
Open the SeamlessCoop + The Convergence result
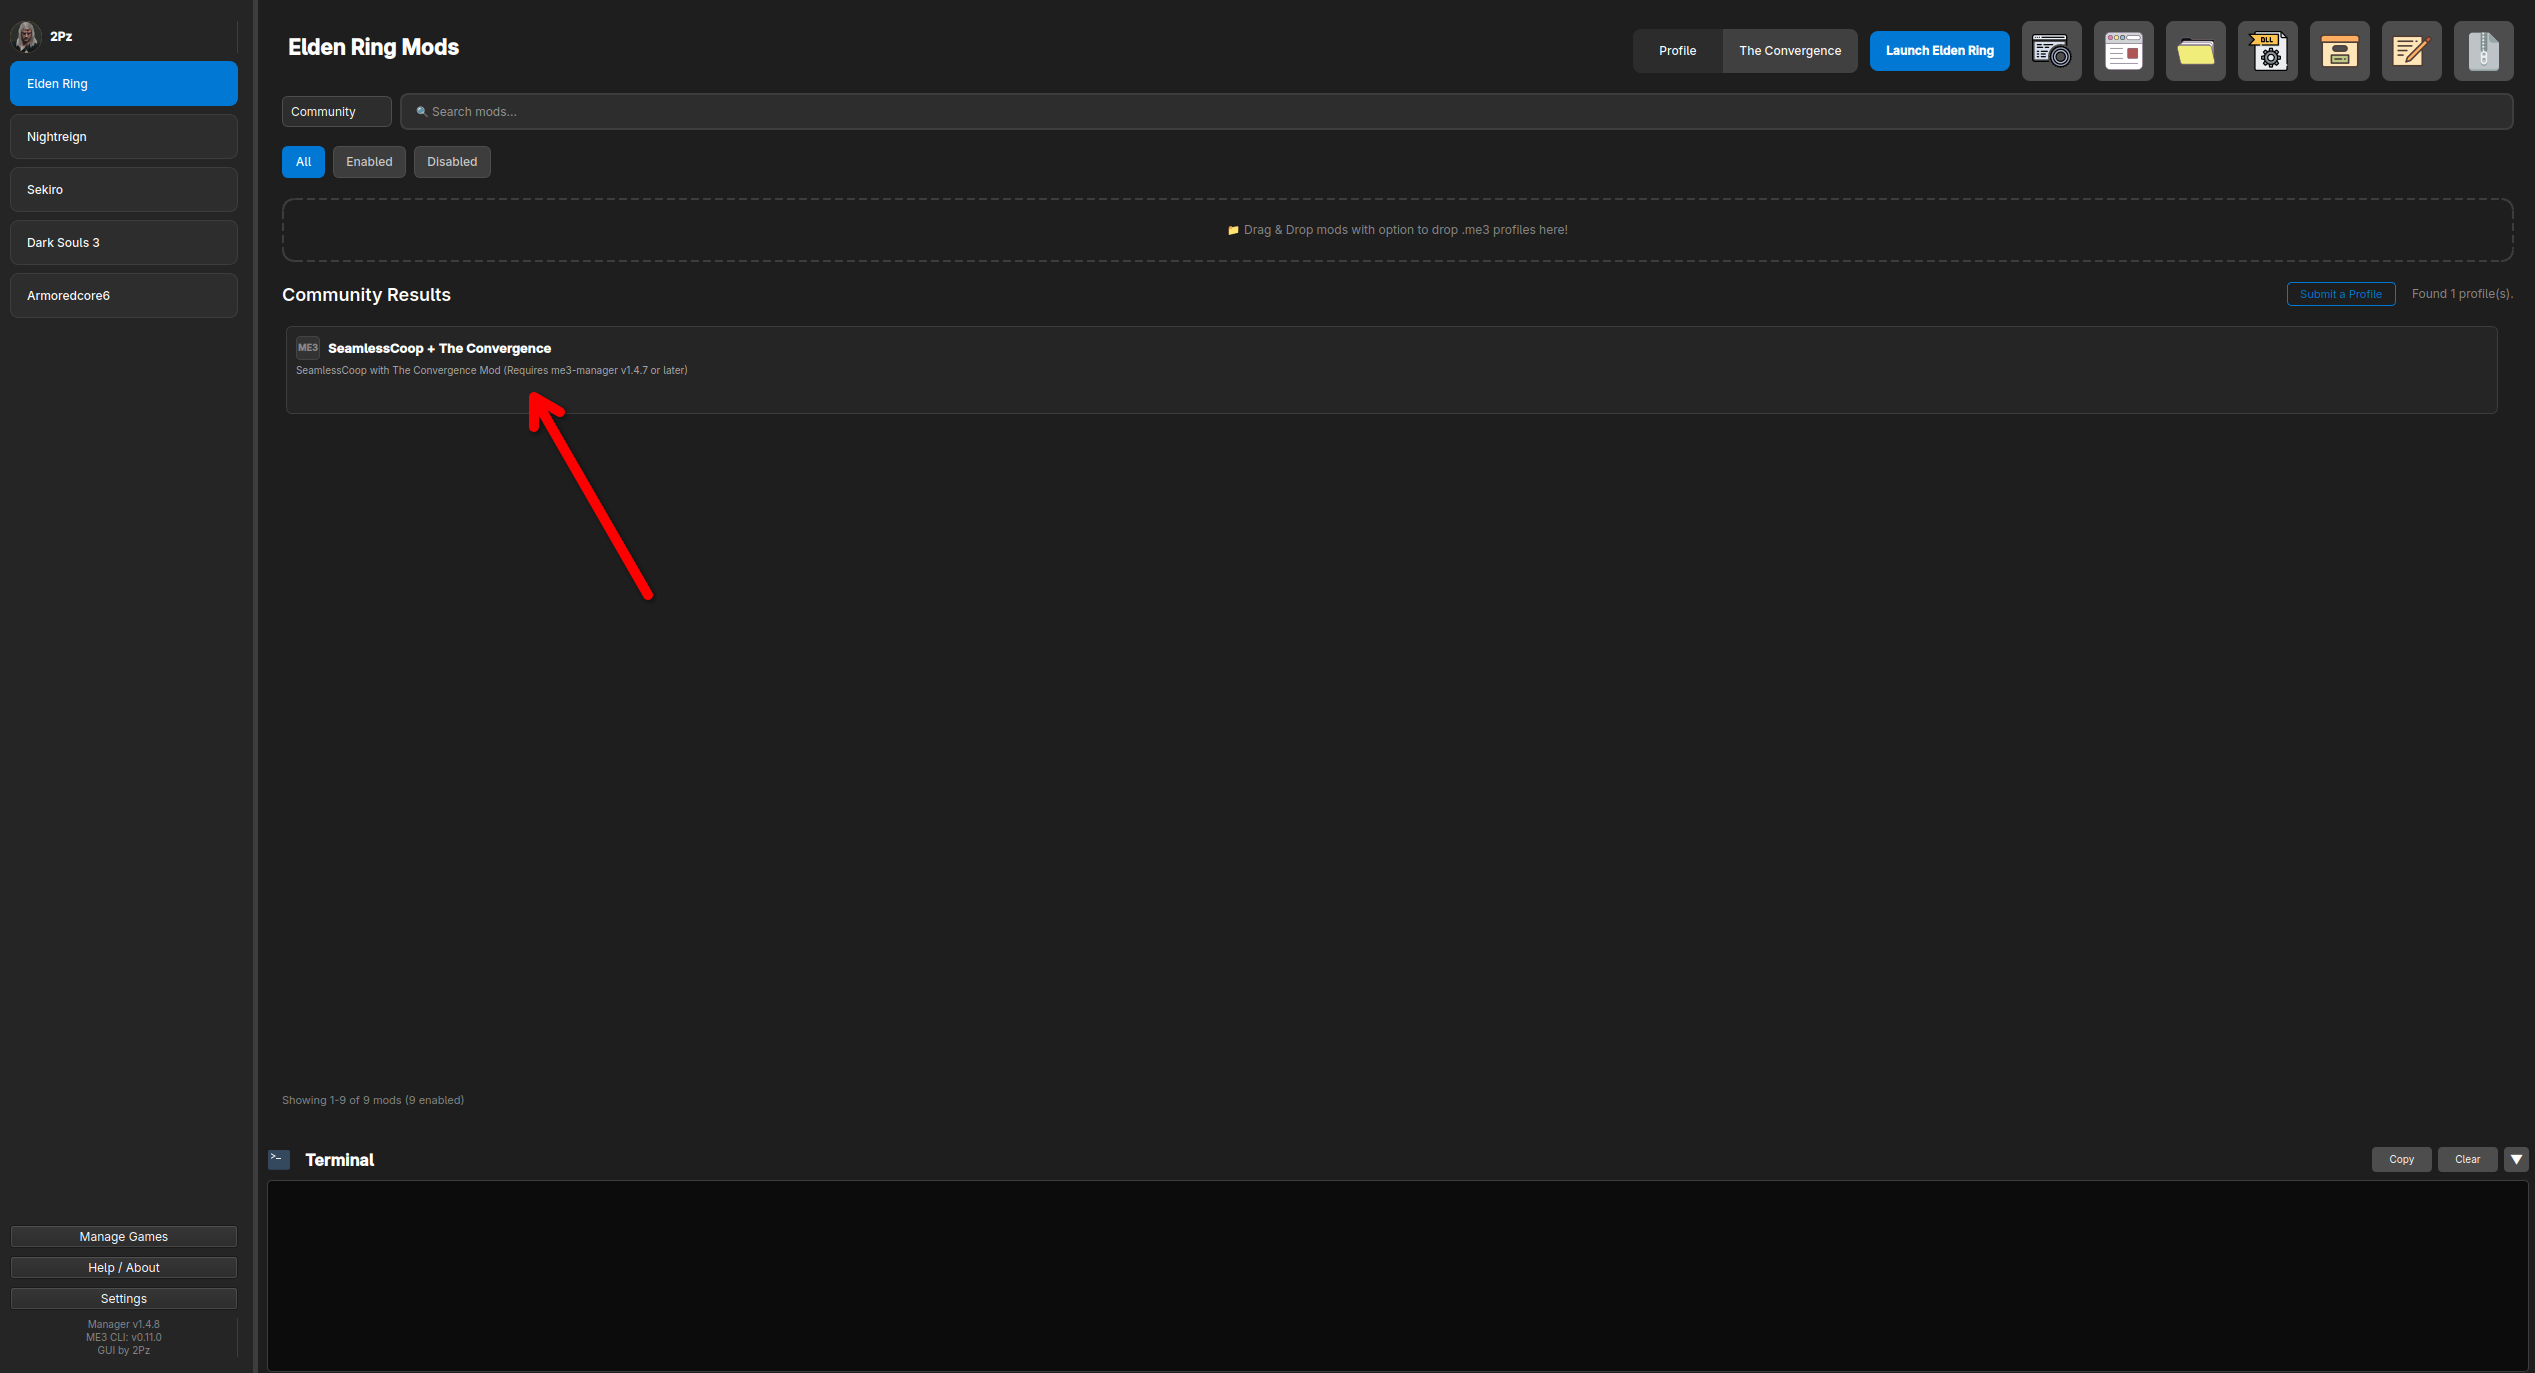(1391, 370)
